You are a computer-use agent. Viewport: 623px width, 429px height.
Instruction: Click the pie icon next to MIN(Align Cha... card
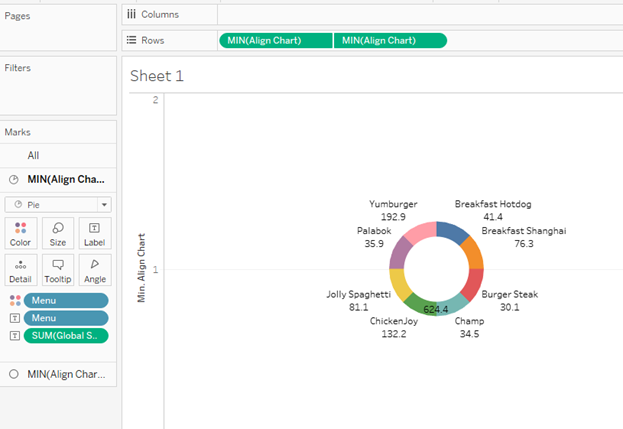coord(14,180)
